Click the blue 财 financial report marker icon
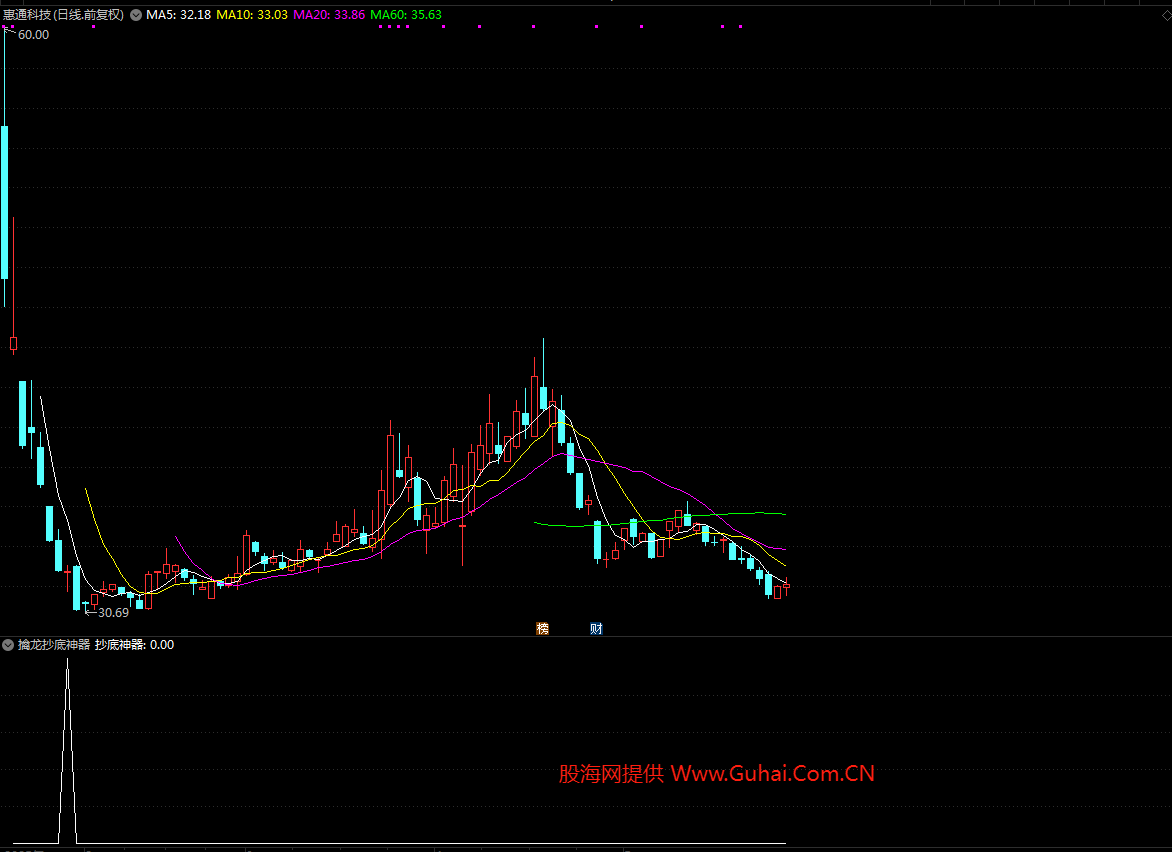Viewport: 1172px width, 852px height. click(596, 629)
